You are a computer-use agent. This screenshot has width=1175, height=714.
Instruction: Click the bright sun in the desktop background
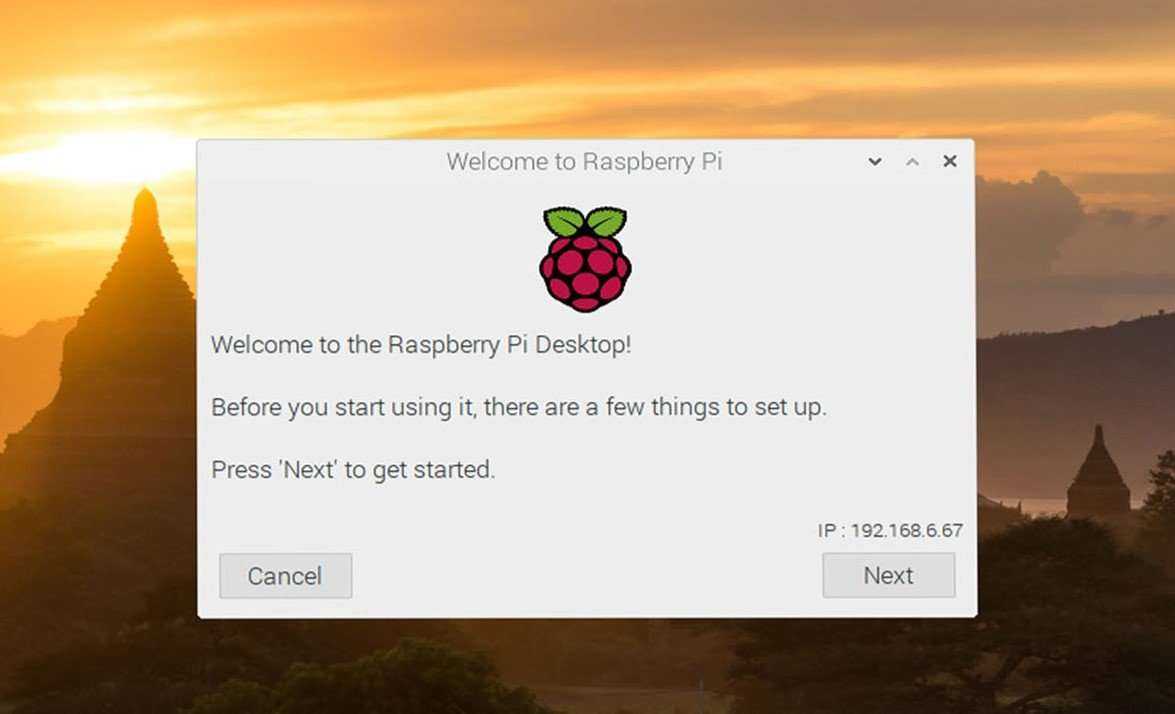point(97,156)
